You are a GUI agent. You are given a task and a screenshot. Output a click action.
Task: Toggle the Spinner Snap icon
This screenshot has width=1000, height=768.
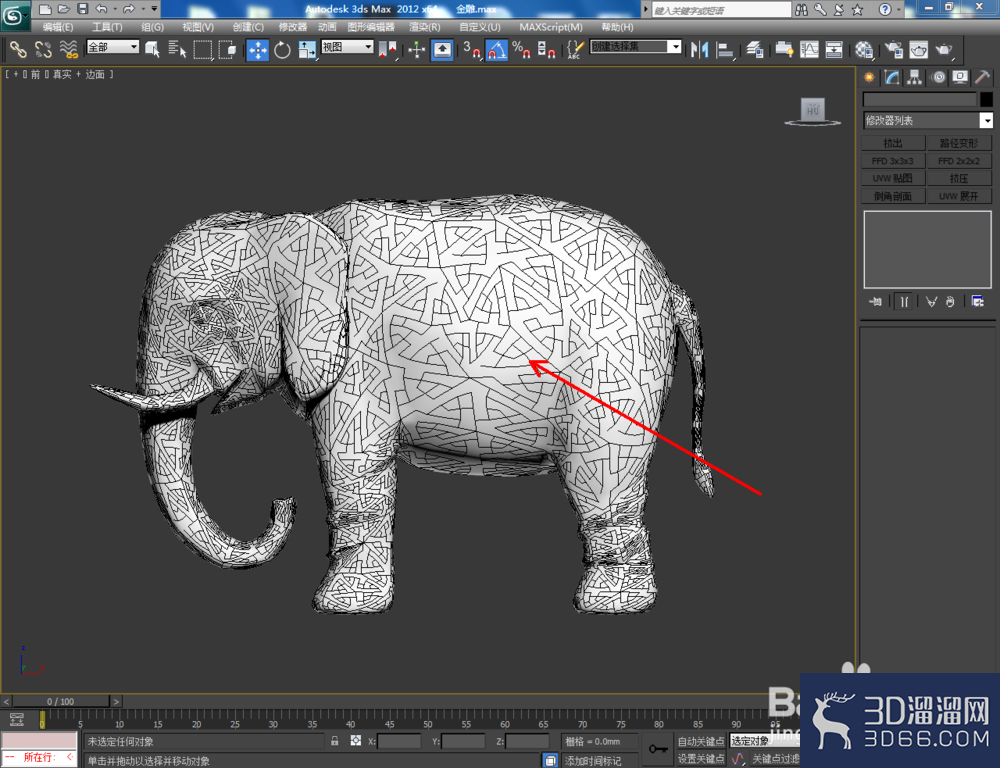(546, 50)
